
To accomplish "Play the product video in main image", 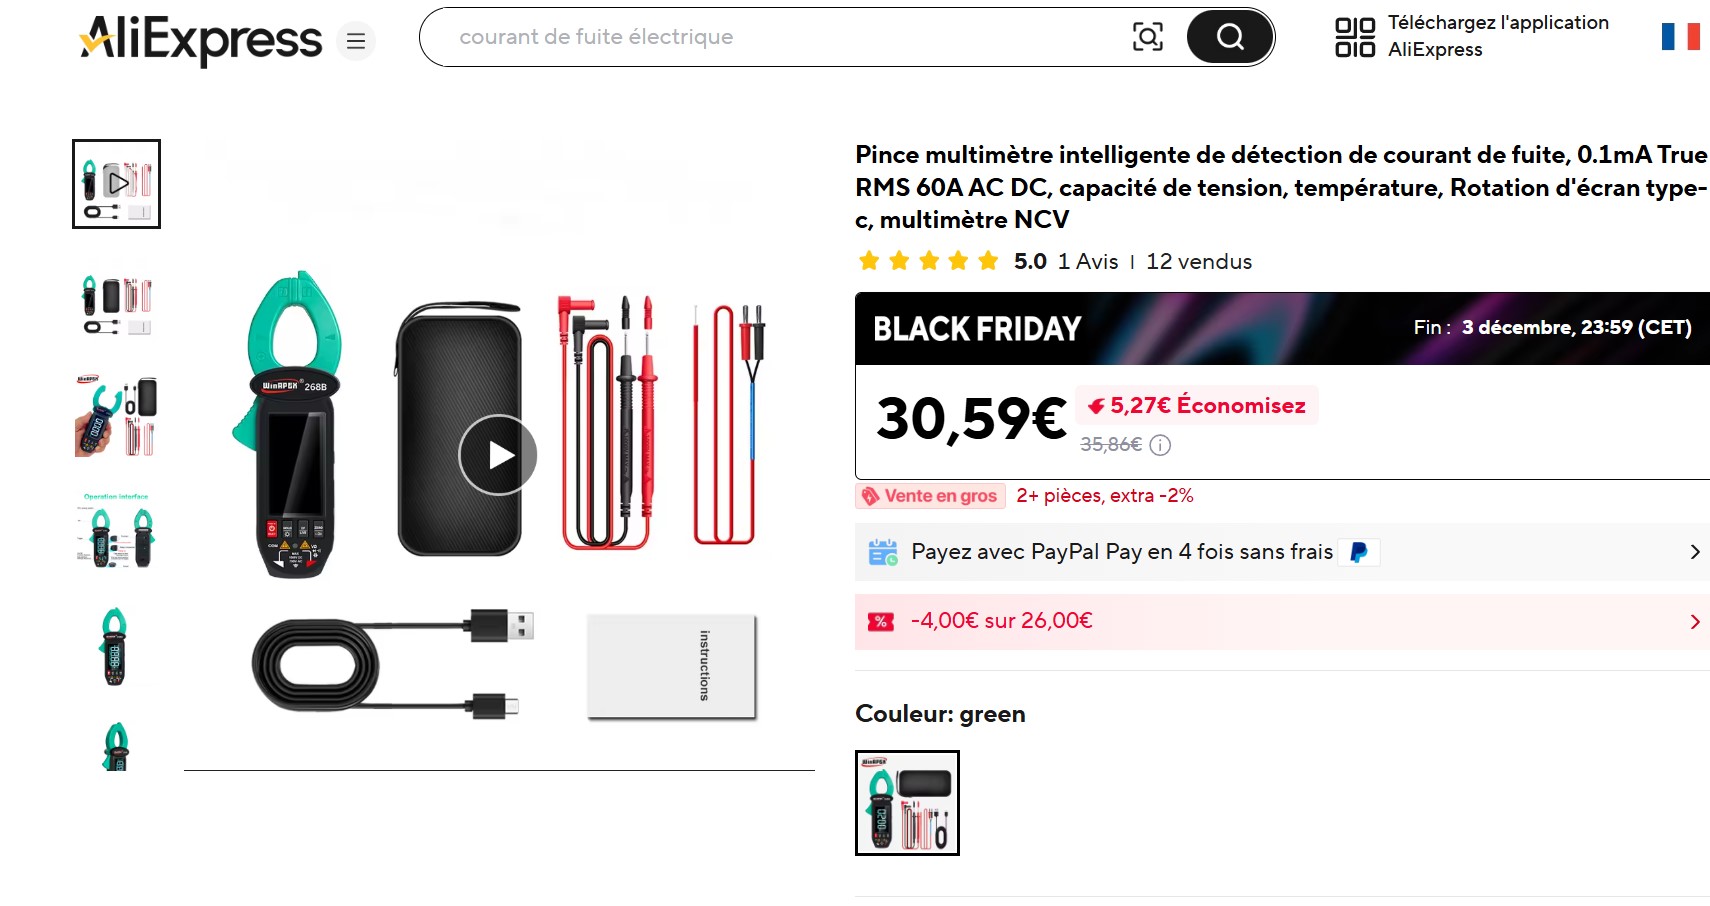I will tap(498, 455).
